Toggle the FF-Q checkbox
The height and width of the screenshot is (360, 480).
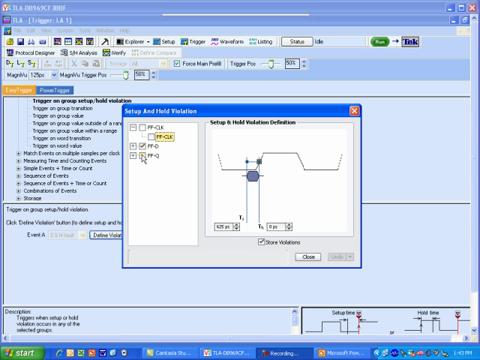coord(143,155)
